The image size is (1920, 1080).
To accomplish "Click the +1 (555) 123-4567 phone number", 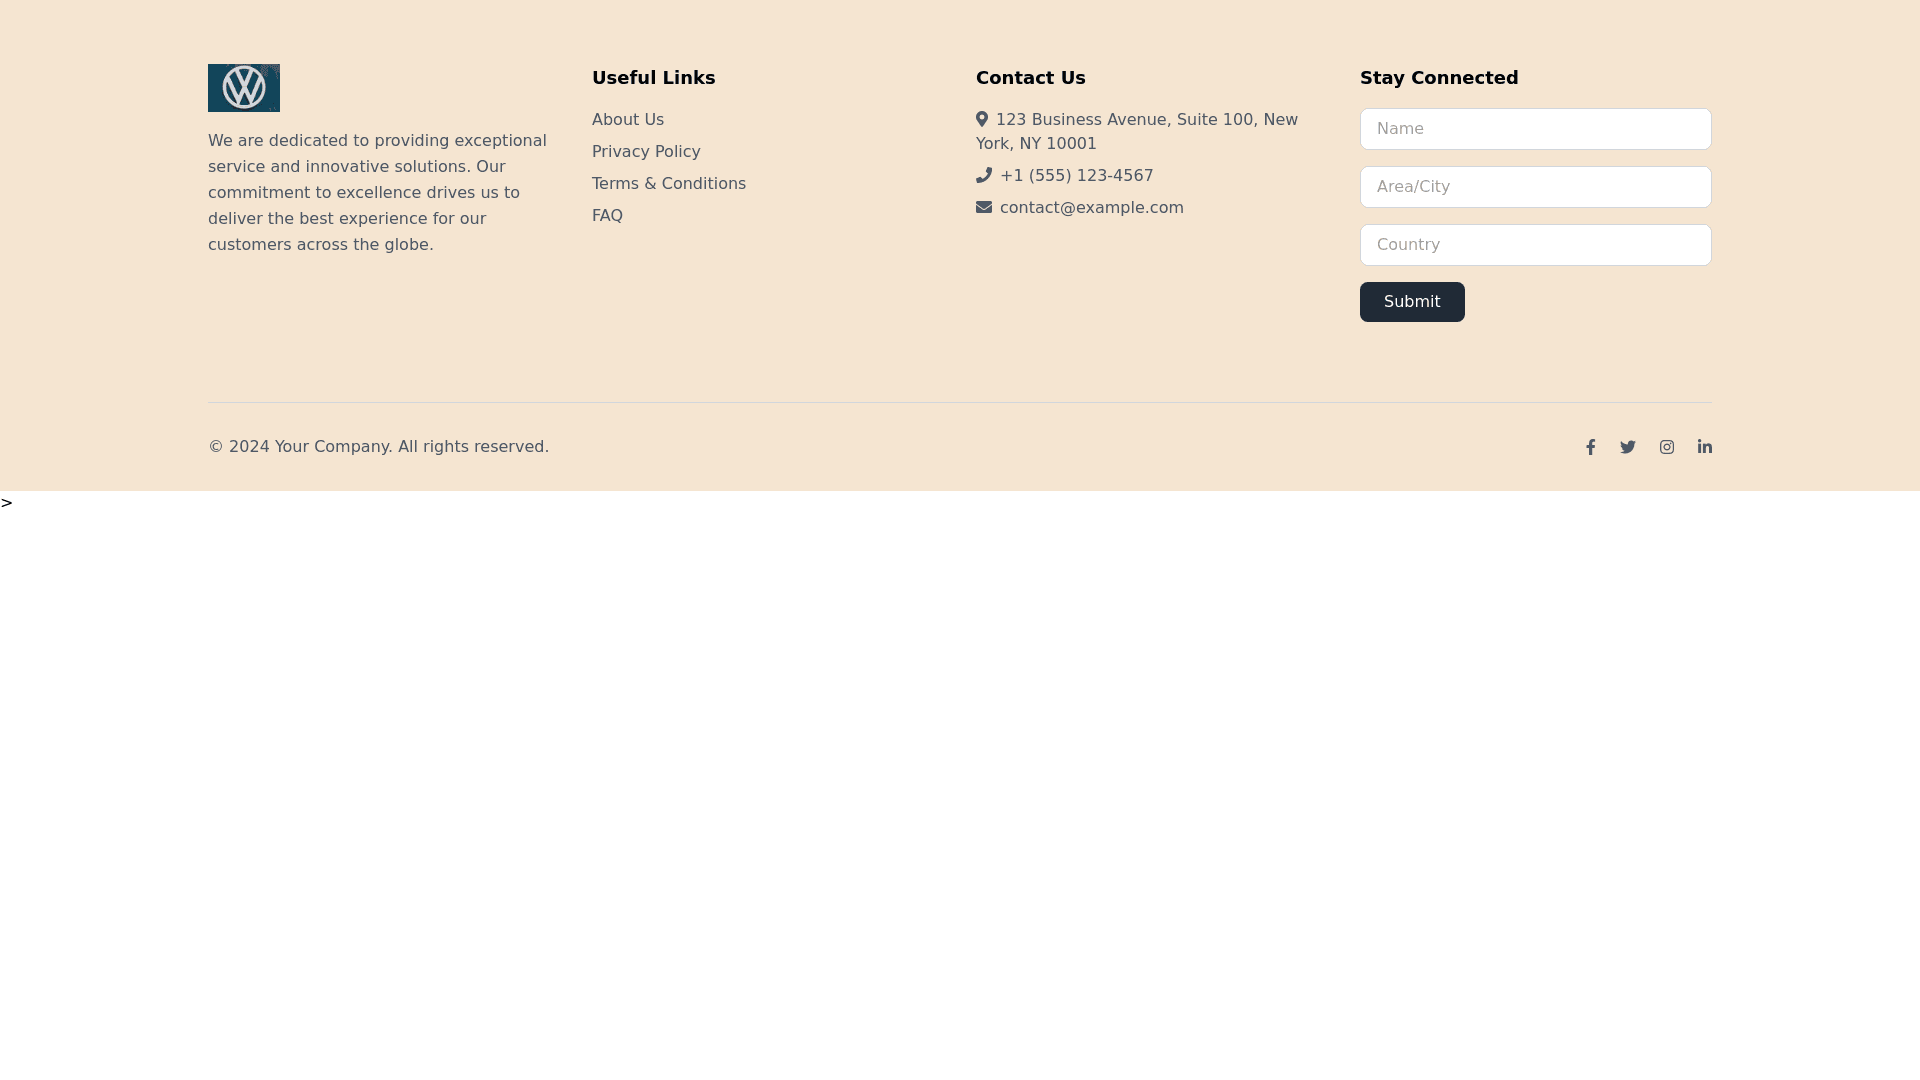I will pyautogui.click(x=1076, y=176).
